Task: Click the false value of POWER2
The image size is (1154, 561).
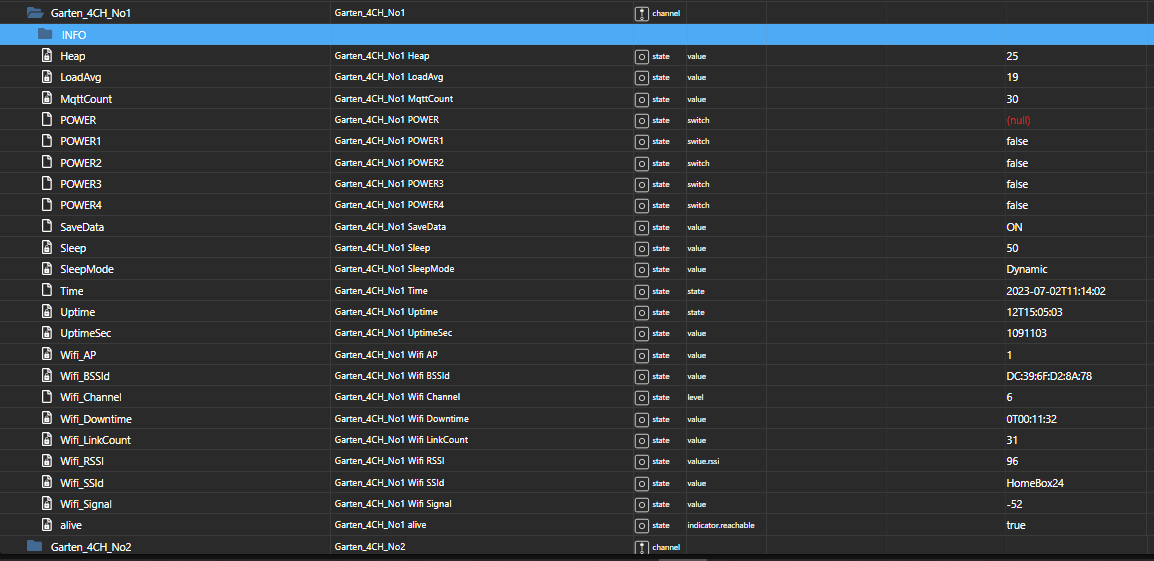Action: (x=1017, y=163)
